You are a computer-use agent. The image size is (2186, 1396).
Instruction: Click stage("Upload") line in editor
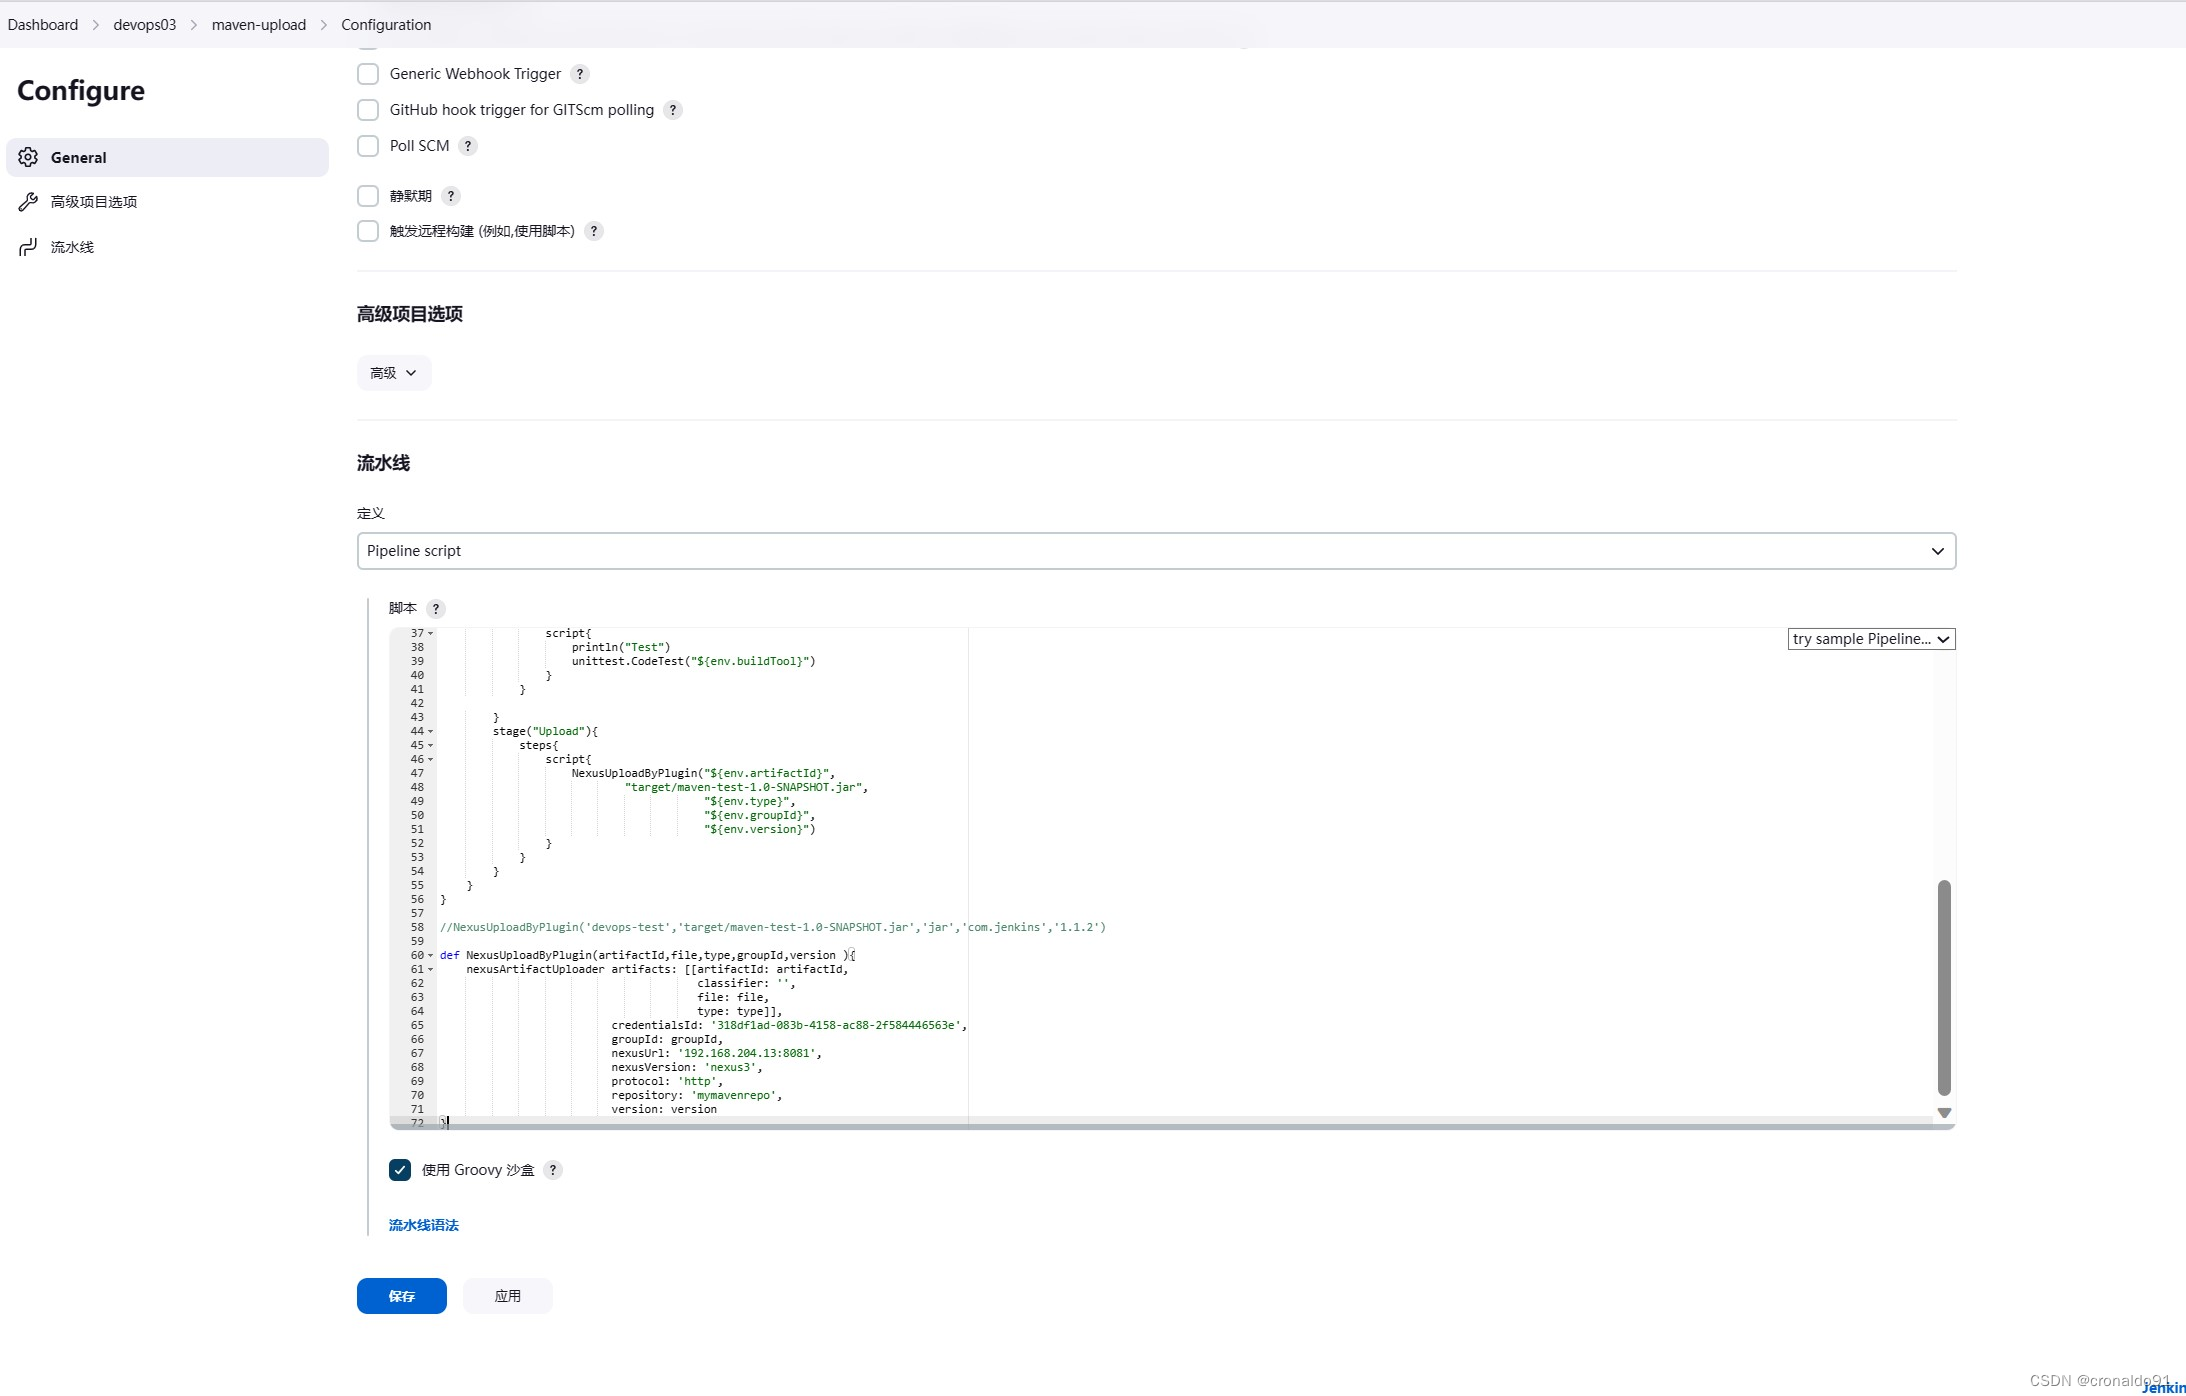tap(545, 731)
